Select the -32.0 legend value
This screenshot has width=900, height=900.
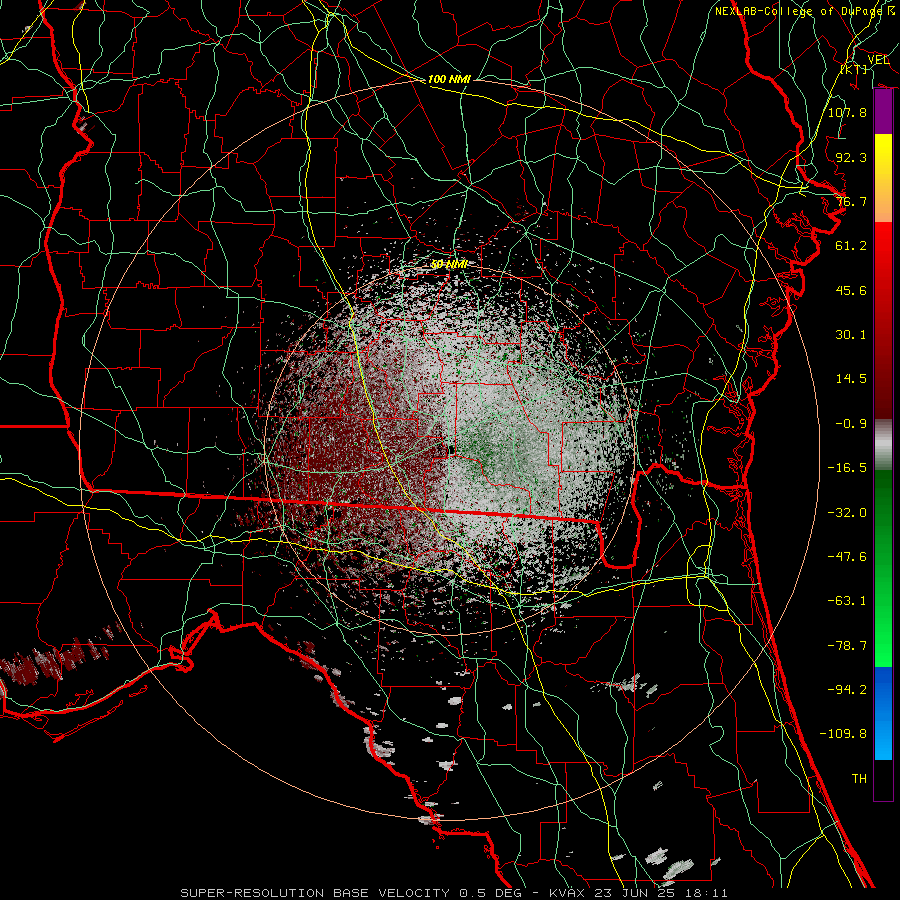[x=847, y=513]
